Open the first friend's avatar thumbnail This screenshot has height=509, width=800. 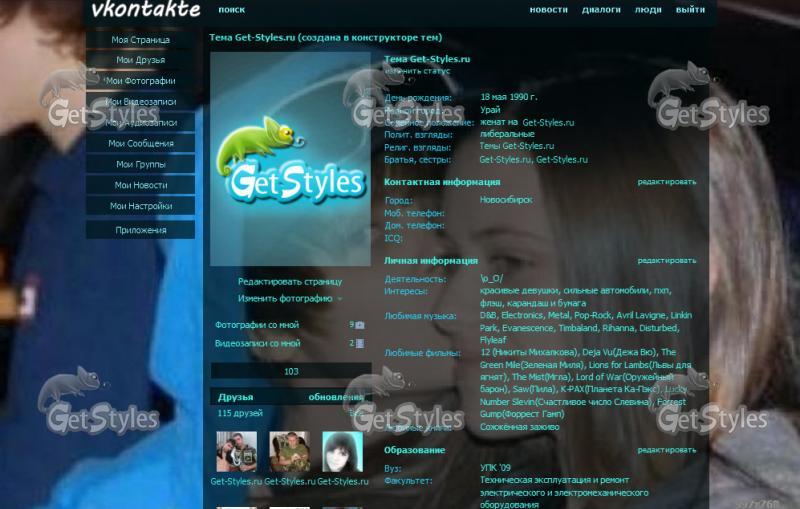tap(237, 452)
